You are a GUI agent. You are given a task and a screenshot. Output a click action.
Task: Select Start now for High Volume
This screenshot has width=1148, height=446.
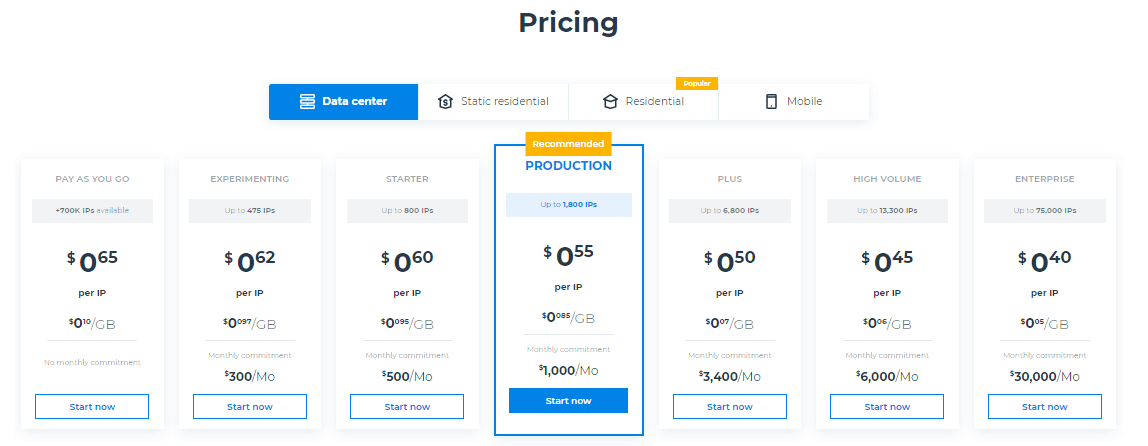click(887, 406)
